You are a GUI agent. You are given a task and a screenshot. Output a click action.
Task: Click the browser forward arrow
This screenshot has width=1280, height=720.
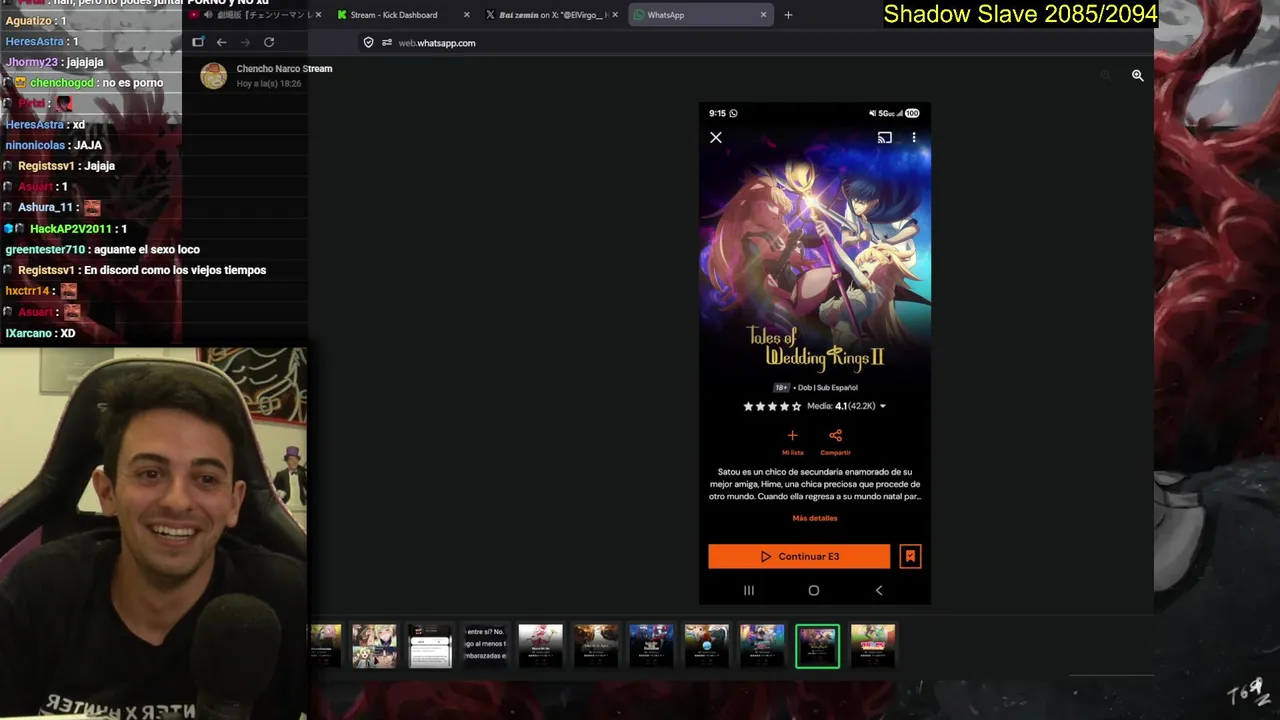(245, 42)
